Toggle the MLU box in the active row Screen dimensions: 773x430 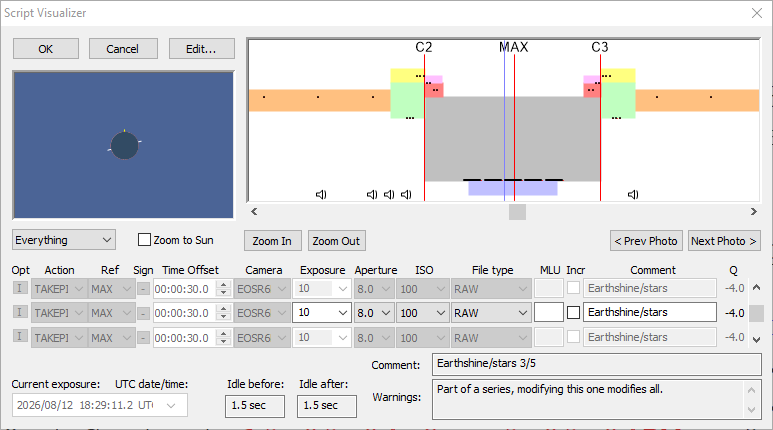coord(548,313)
